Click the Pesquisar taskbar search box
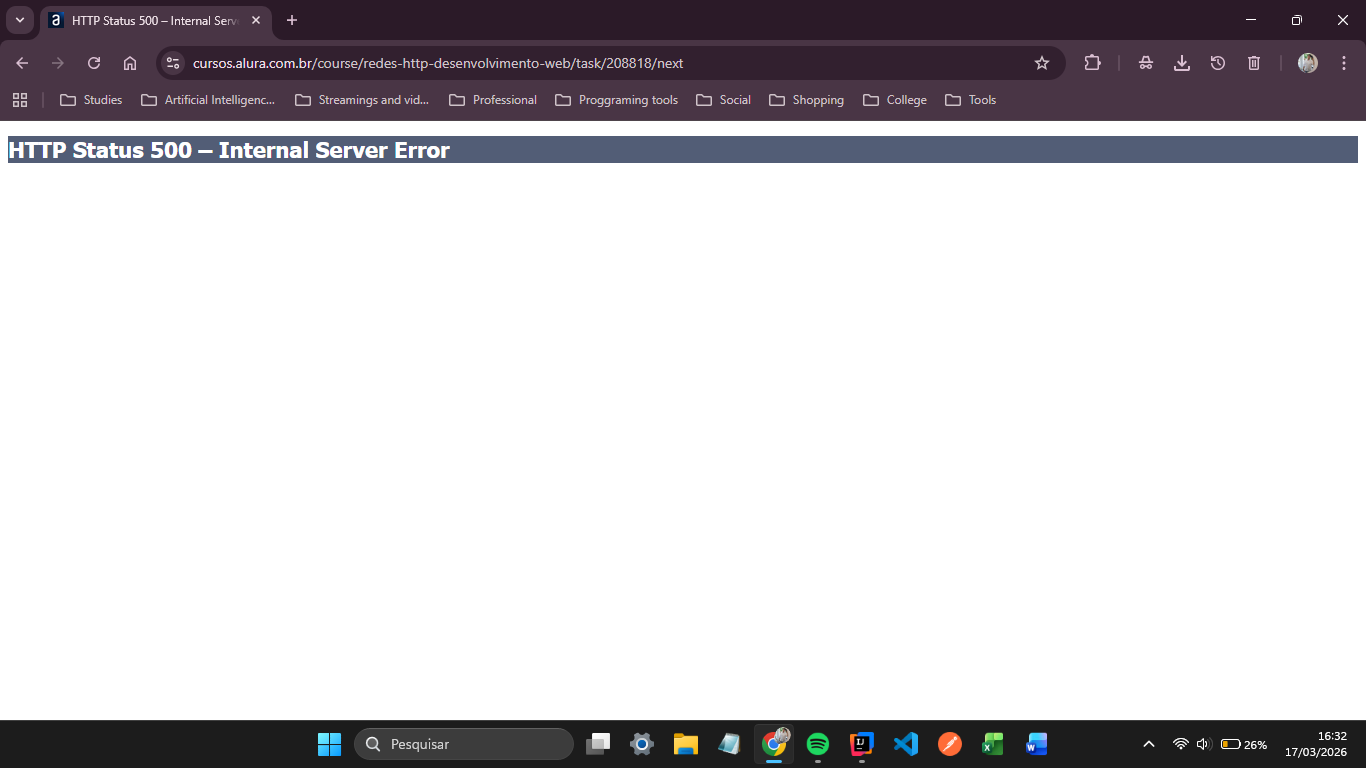The image size is (1366, 768). 464,744
